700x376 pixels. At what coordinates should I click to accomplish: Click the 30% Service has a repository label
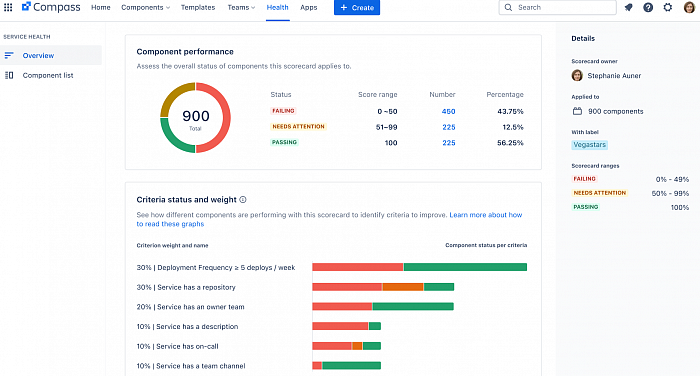[x=186, y=287]
